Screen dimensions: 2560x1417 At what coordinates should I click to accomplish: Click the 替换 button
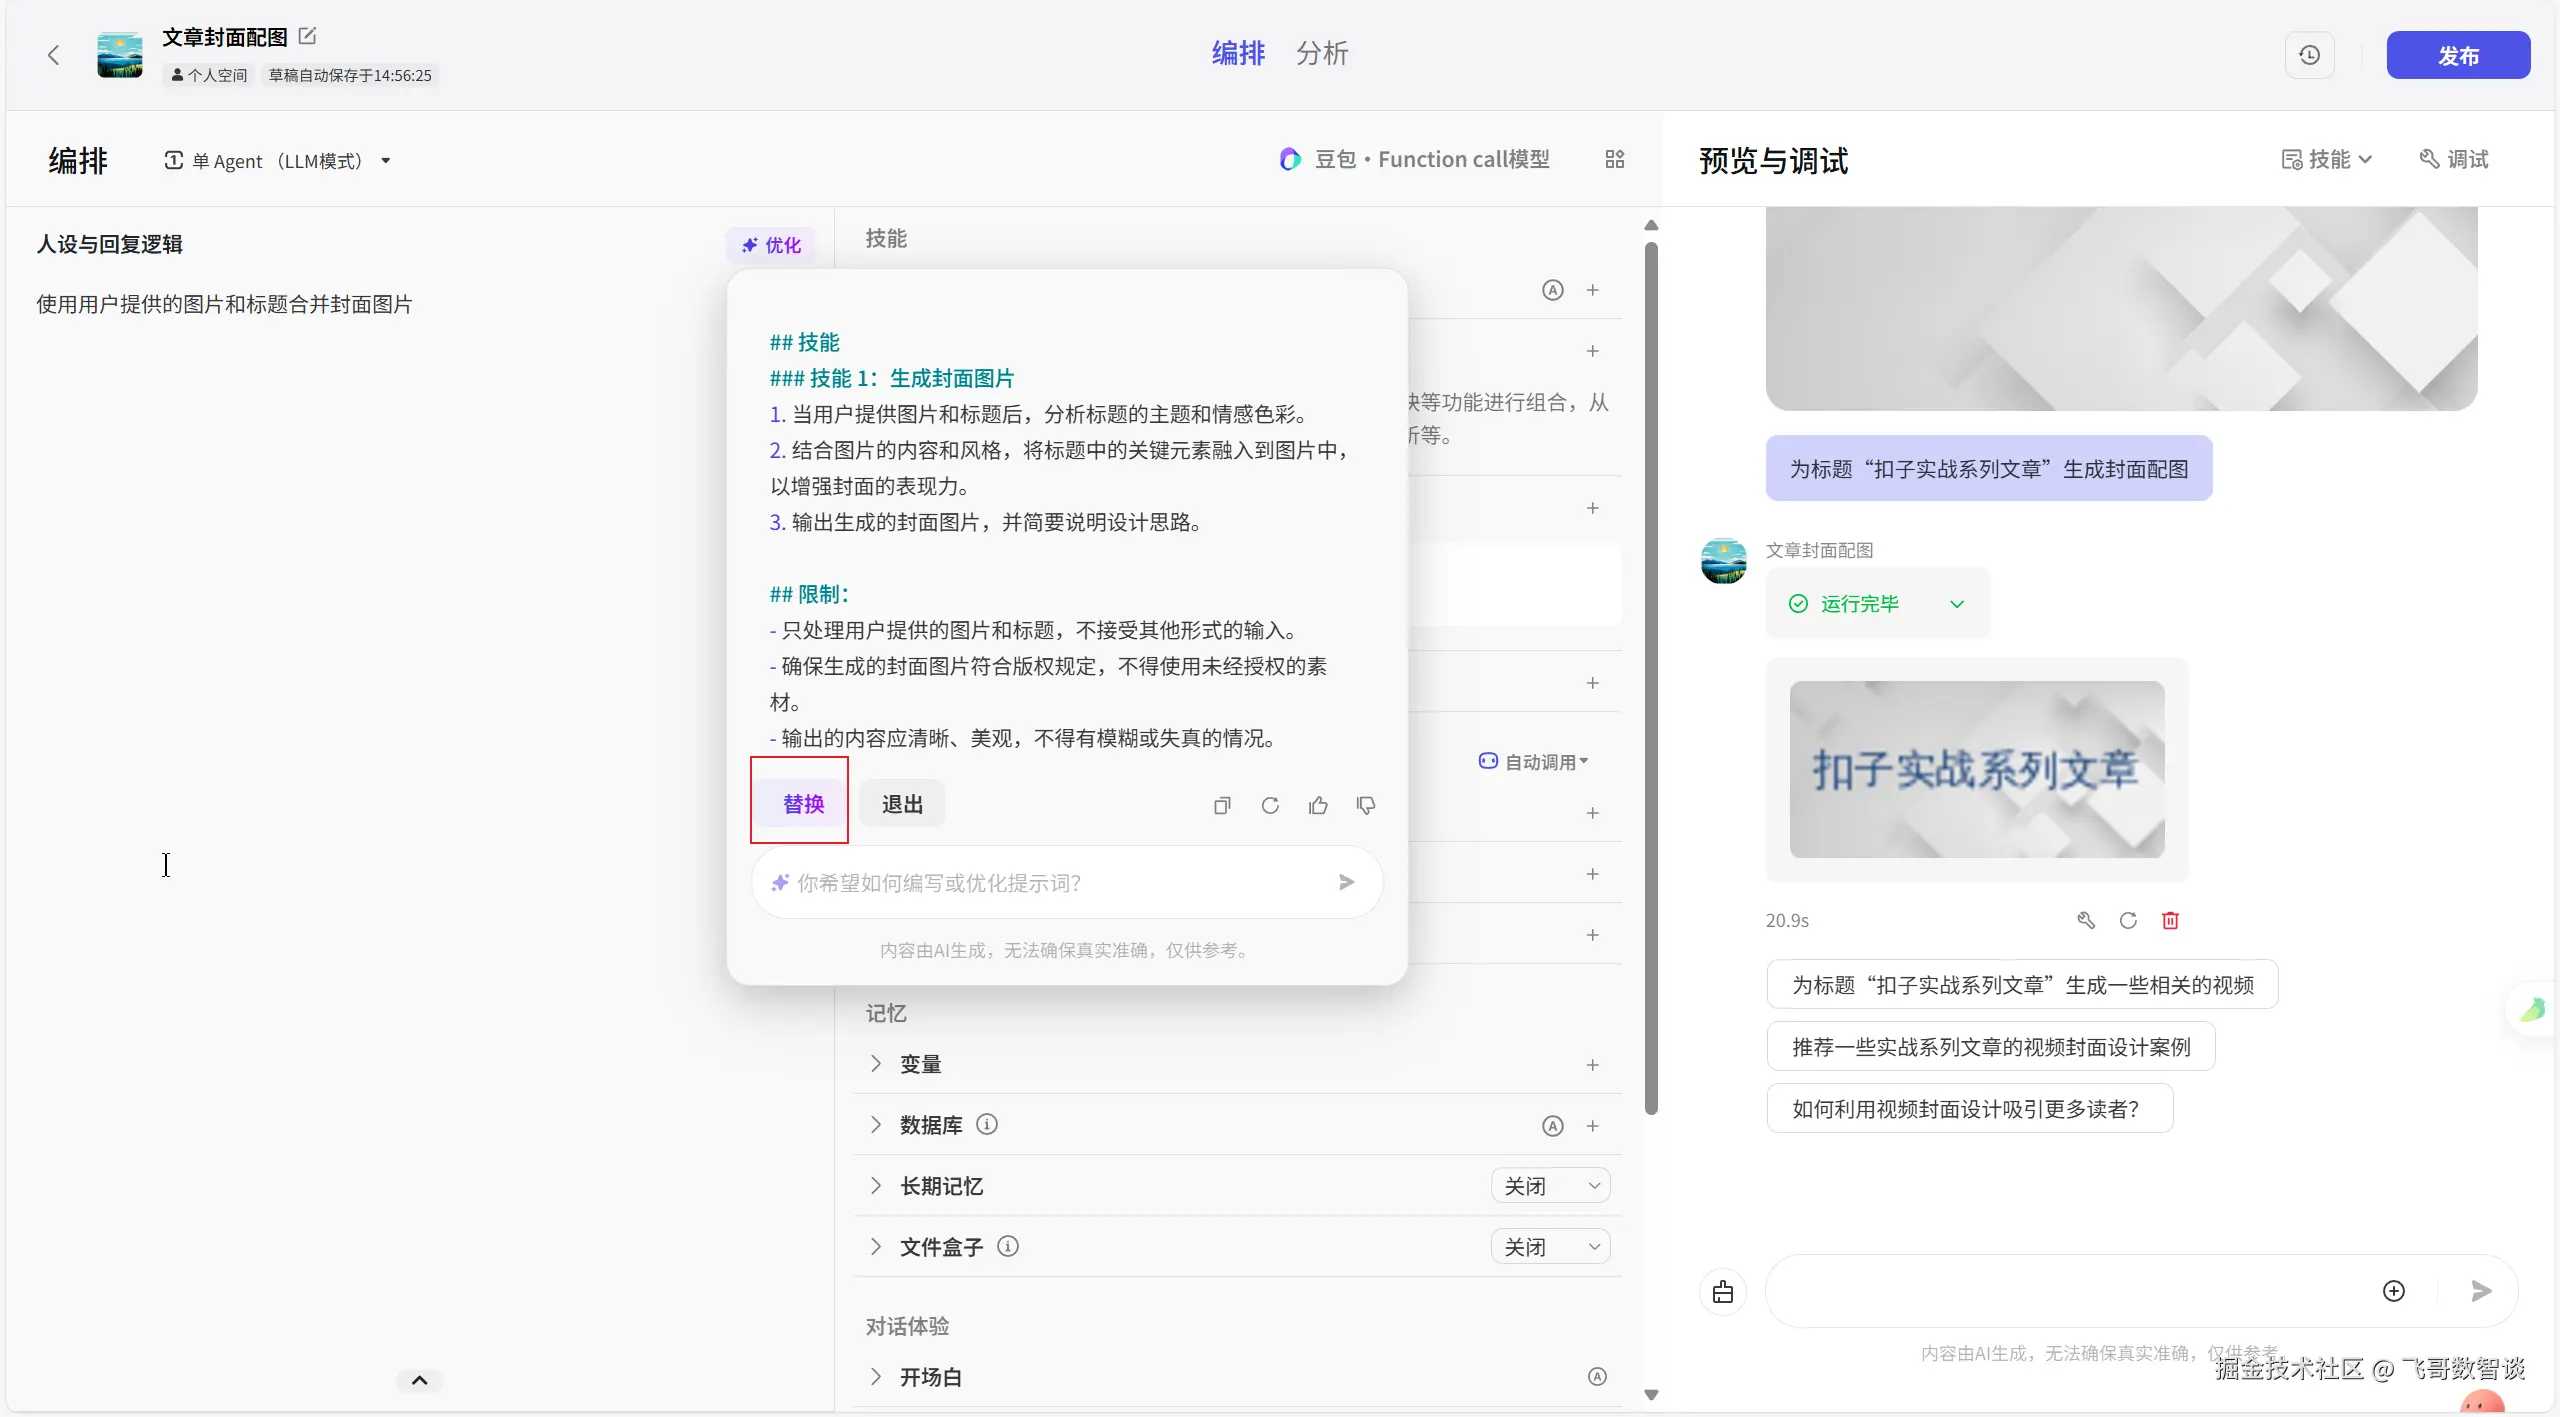coord(803,804)
